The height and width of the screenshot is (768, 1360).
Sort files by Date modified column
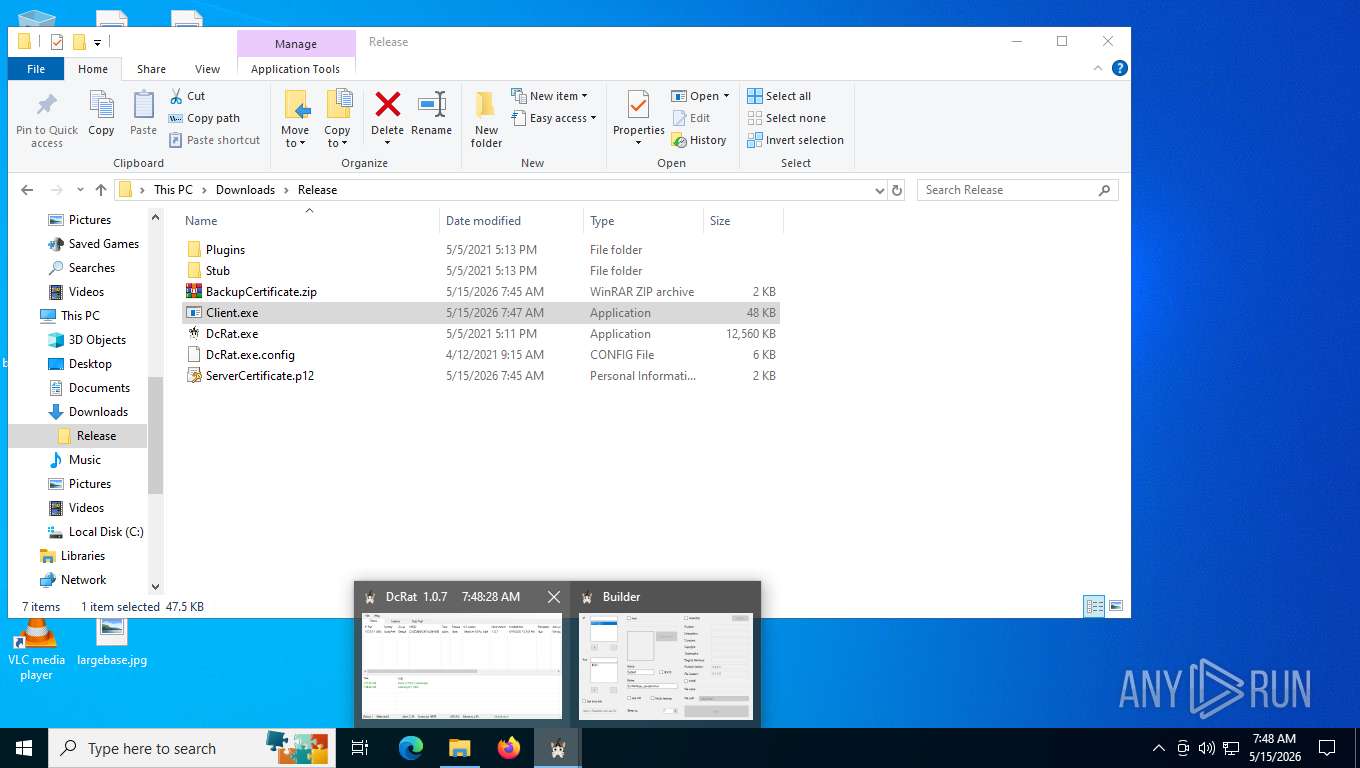click(511, 221)
